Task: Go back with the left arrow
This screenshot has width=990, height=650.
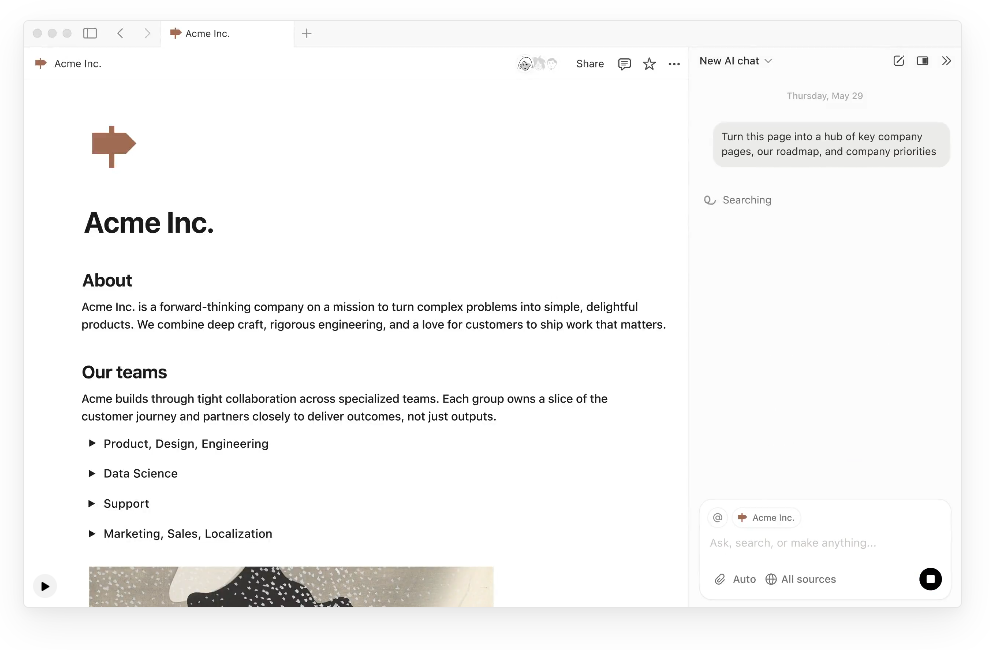Action: pyautogui.click(x=120, y=33)
